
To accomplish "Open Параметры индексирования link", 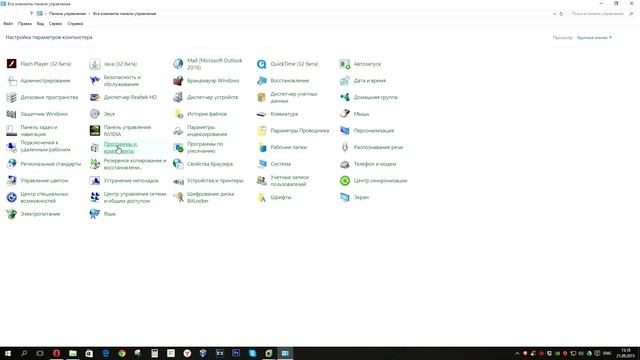I will [x=207, y=131].
